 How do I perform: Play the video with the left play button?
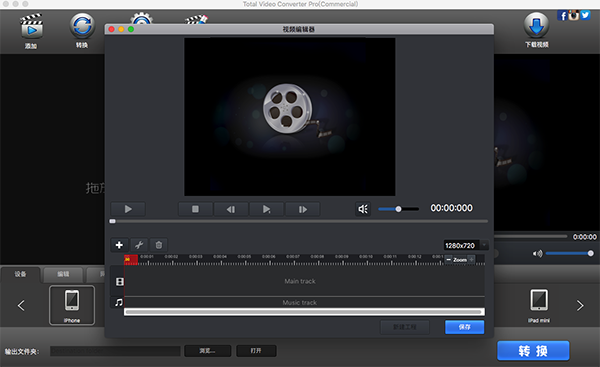tap(128, 209)
